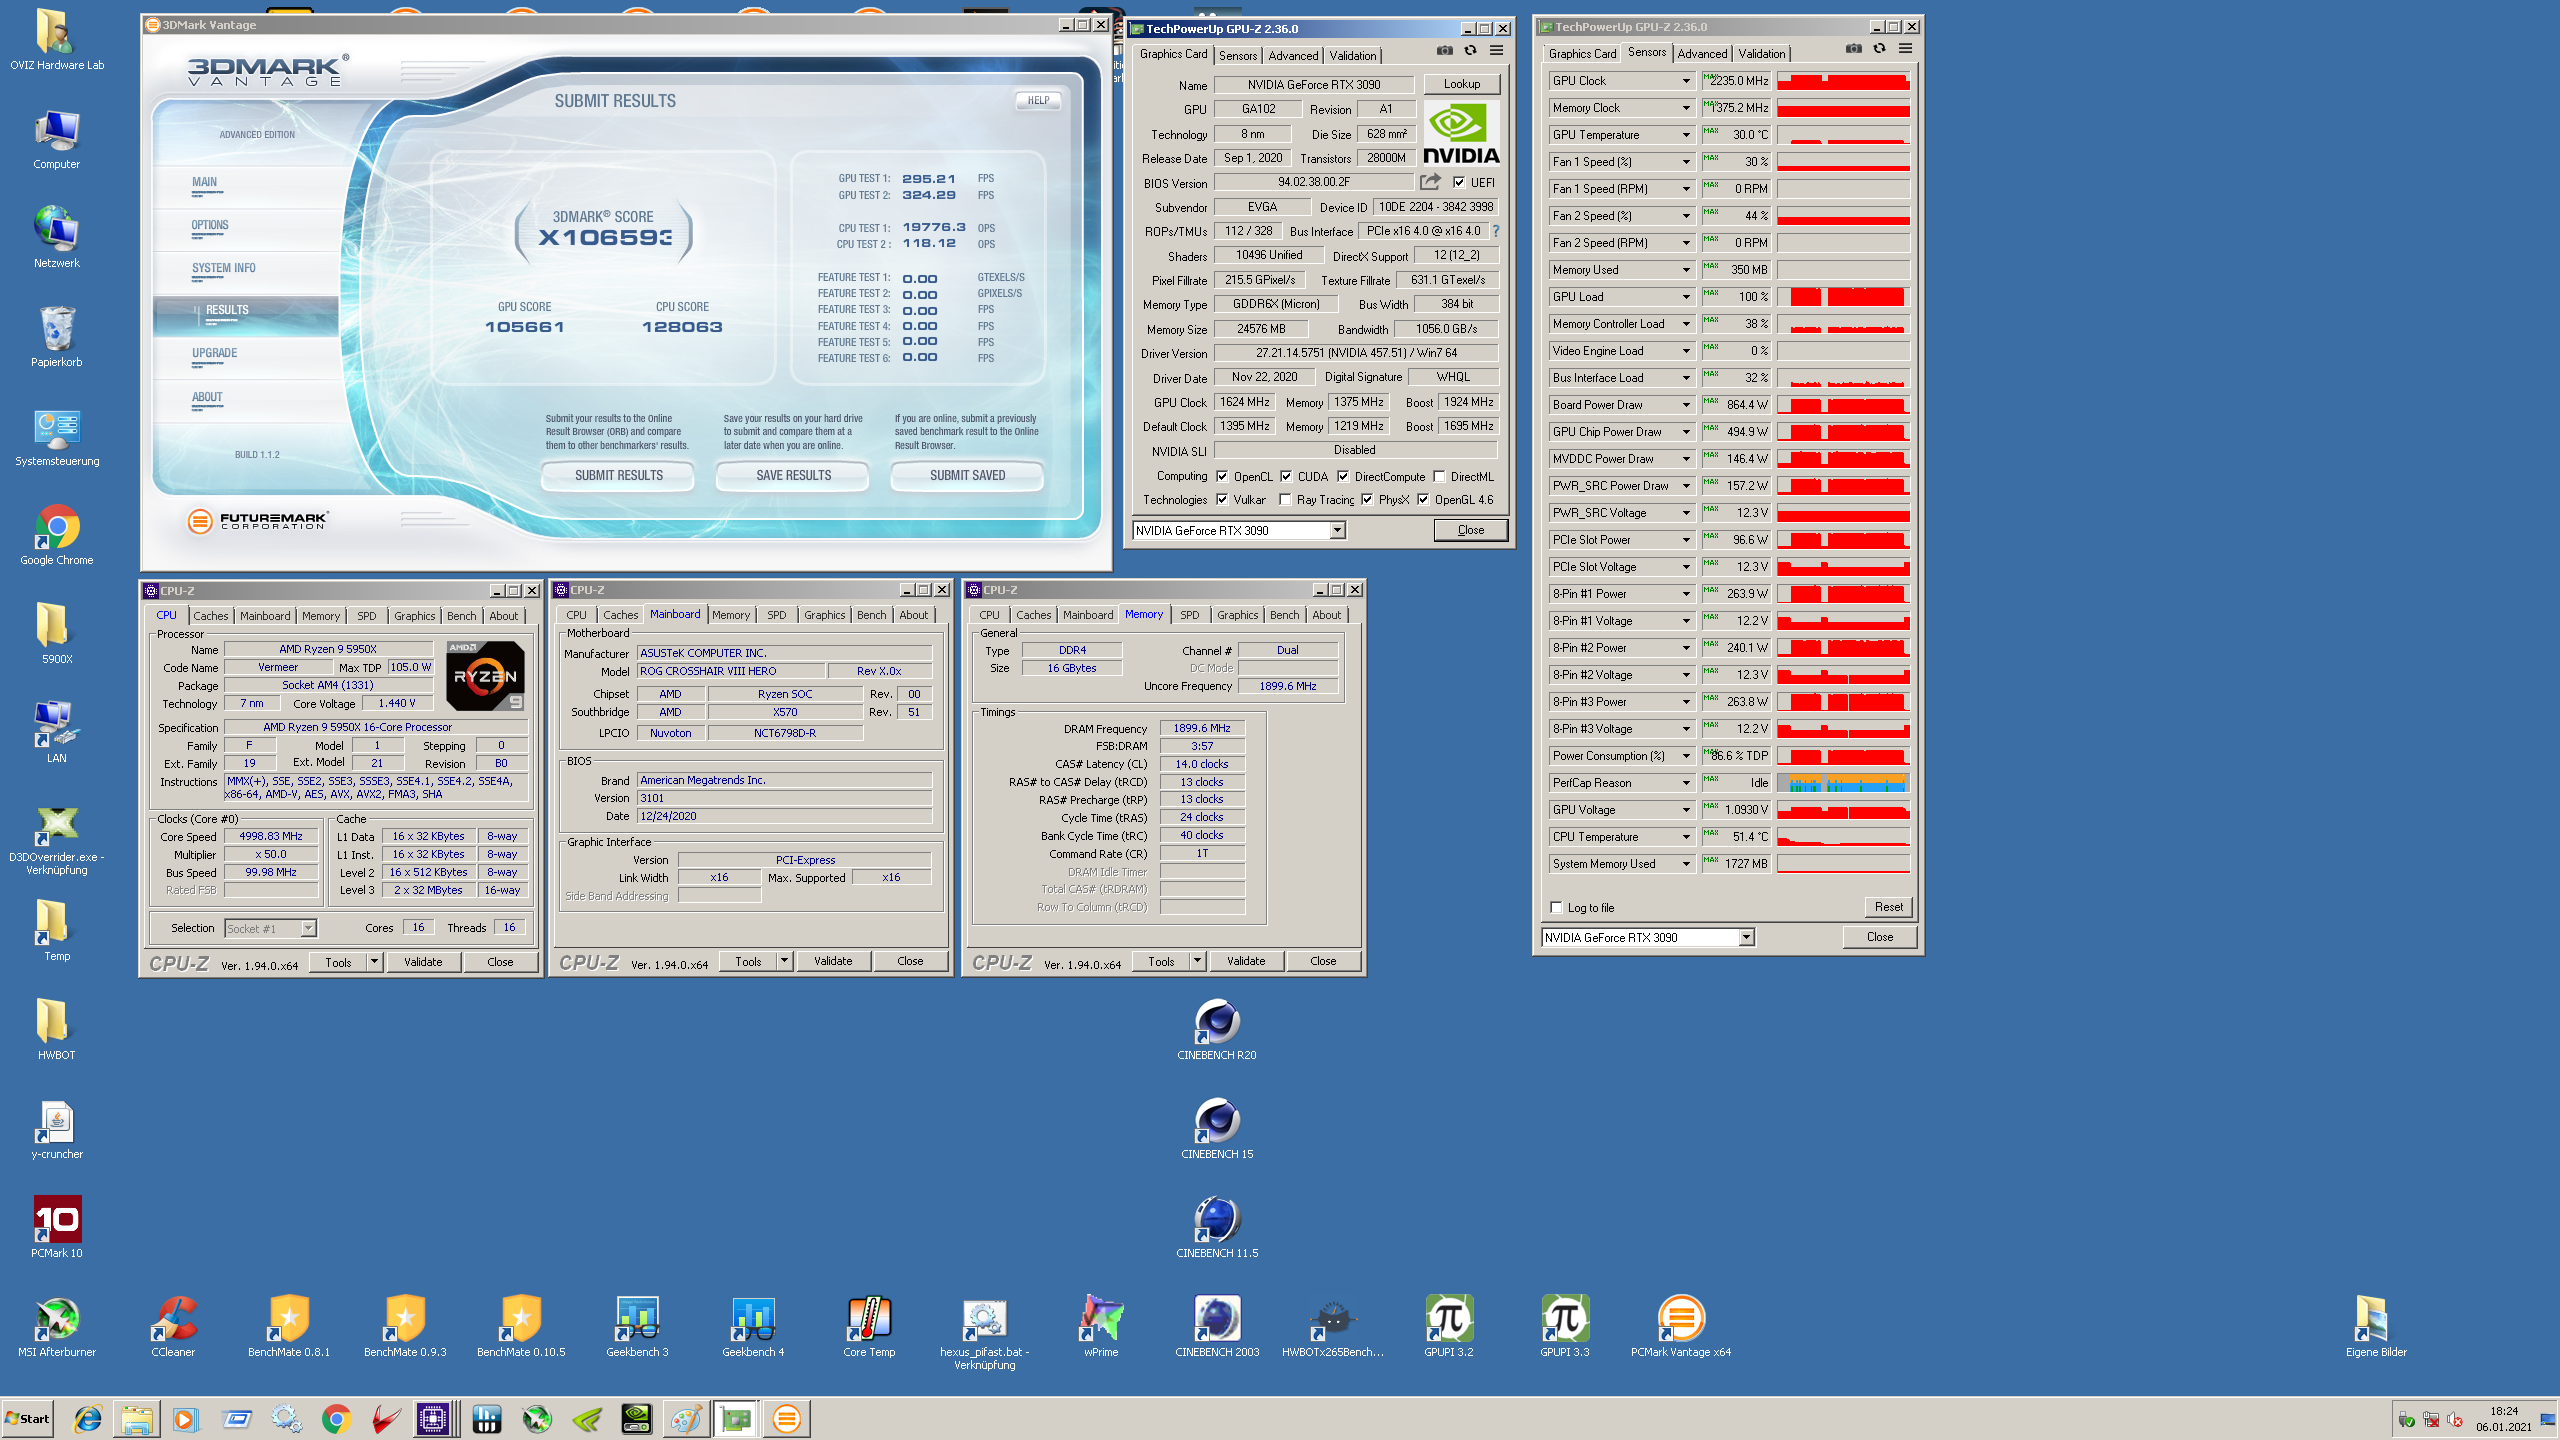Open the Systemsteuerung desktop icon
Screen dimensions: 2560x1440
point(56,436)
